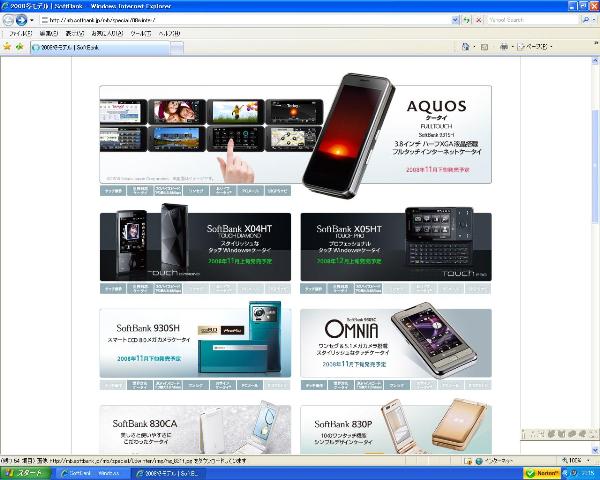The width and height of the screenshot is (600, 480).
Task: Click the gold 830P flip phone image
Action: (x=459, y=424)
